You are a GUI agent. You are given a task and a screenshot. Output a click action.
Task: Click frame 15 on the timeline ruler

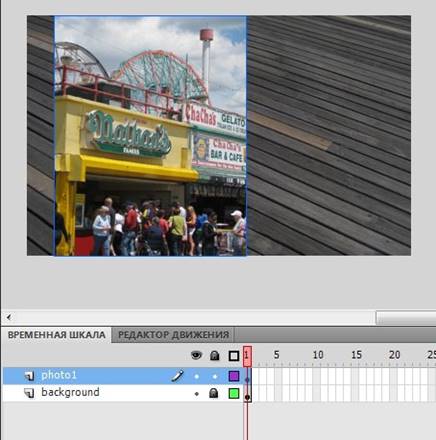356,355
